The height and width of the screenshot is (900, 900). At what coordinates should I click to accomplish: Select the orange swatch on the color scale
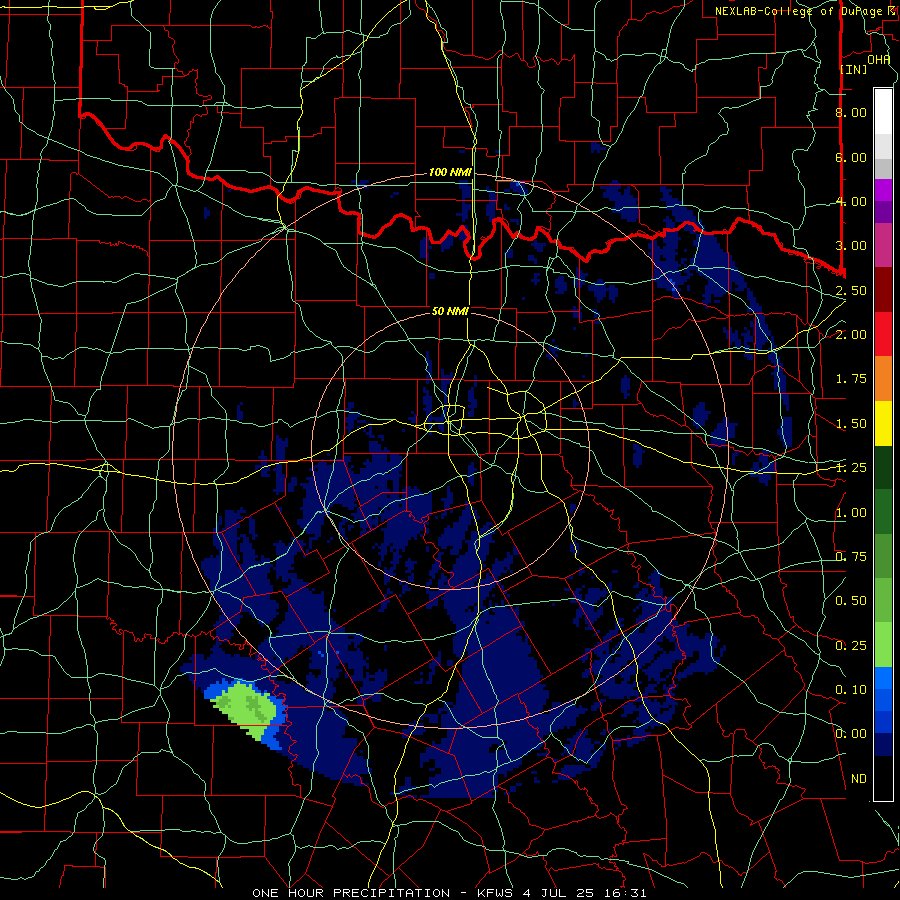[x=883, y=379]
